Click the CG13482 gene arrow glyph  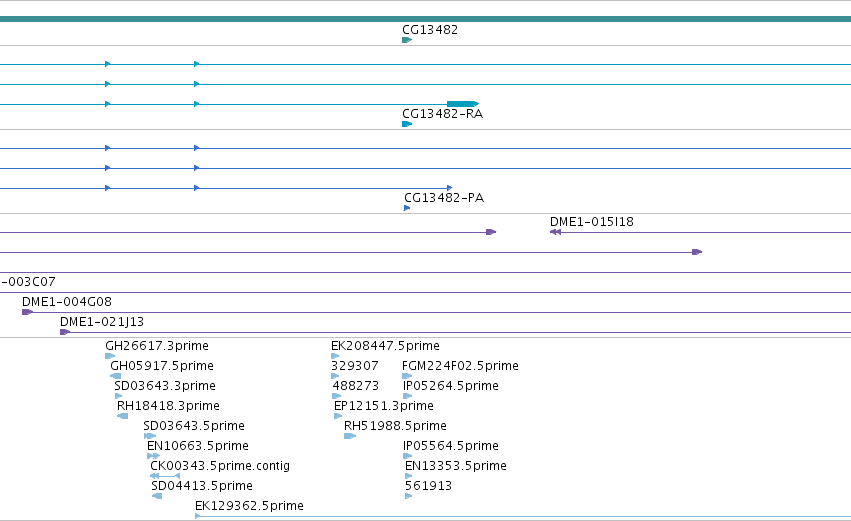pos(407,40)
